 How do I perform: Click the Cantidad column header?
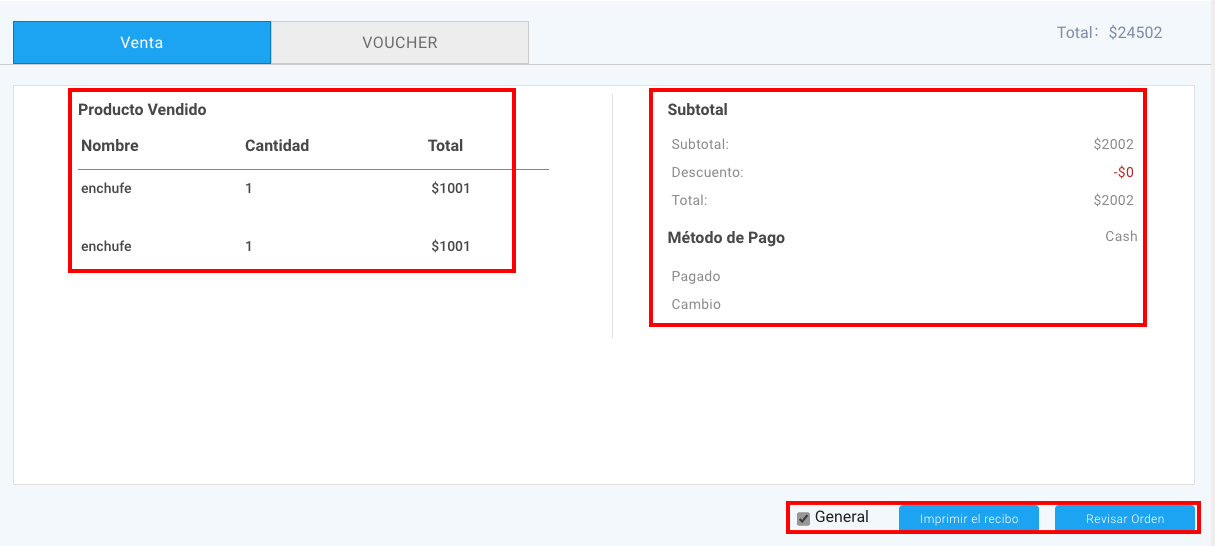[x=277, y=145]
